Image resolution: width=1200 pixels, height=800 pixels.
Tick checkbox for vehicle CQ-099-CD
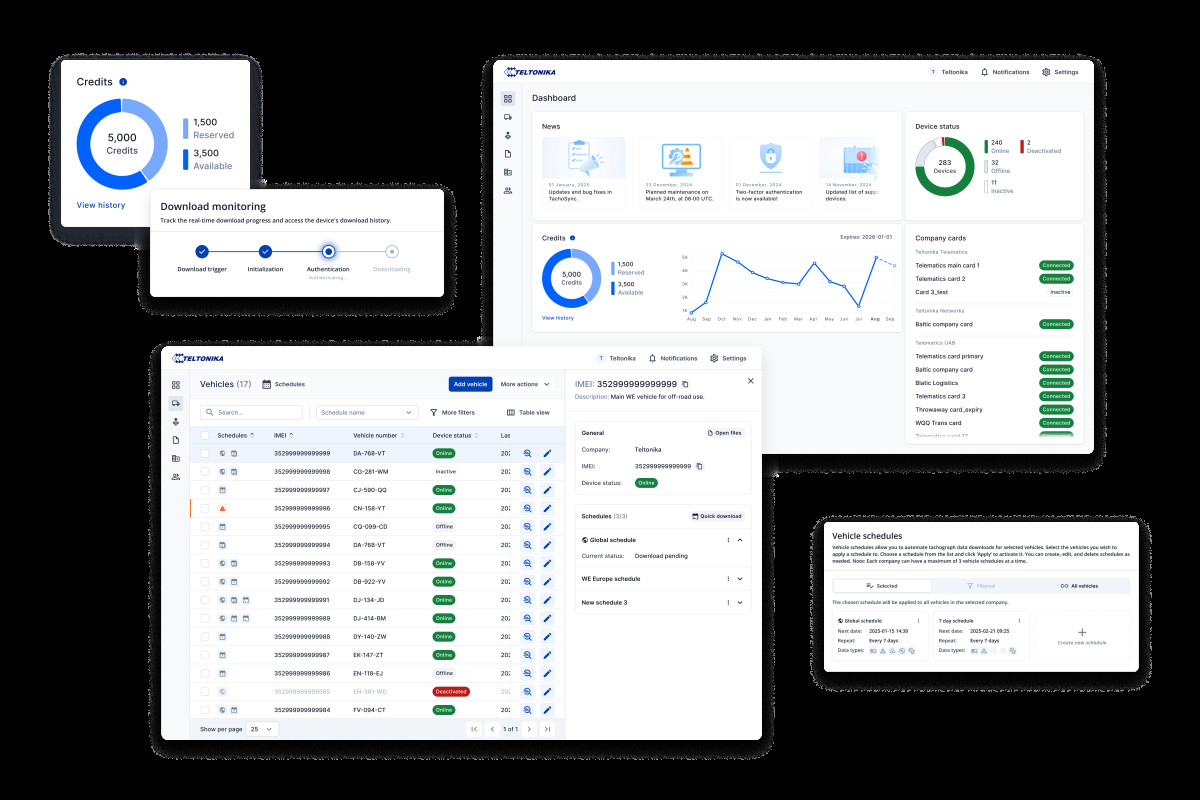pyautogui.click(x=205, y=526)
